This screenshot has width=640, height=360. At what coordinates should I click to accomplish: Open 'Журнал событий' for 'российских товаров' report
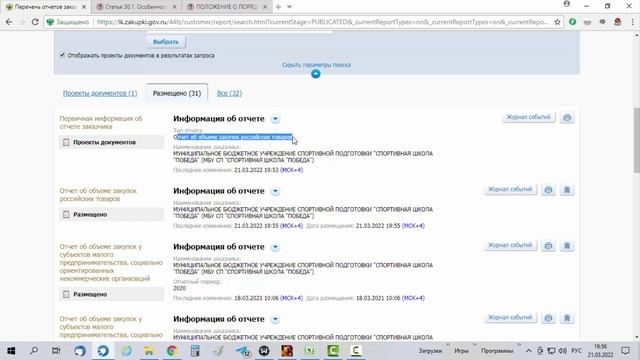(x=510, y=189)
